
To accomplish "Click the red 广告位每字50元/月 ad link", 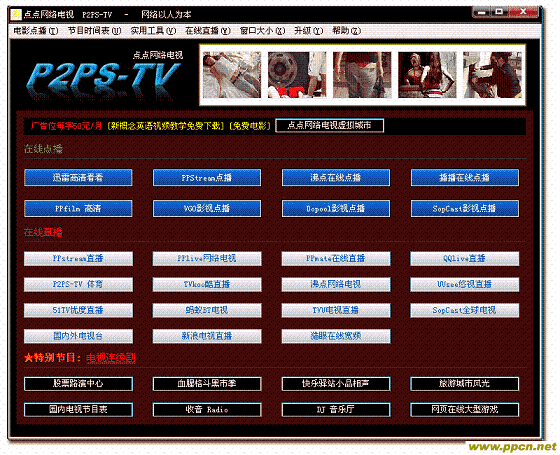I will click(x=66, y=126).
